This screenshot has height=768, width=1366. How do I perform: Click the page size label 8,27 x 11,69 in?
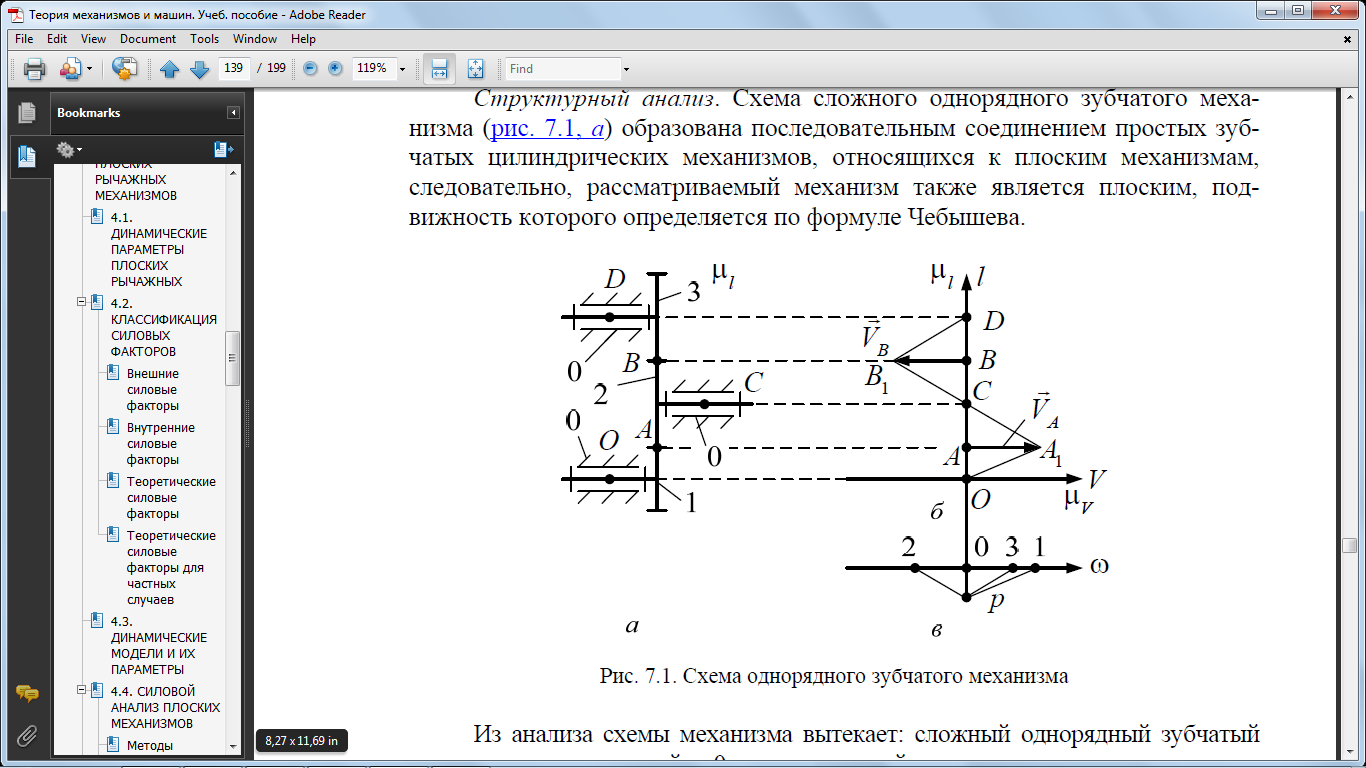click(302, 741)
